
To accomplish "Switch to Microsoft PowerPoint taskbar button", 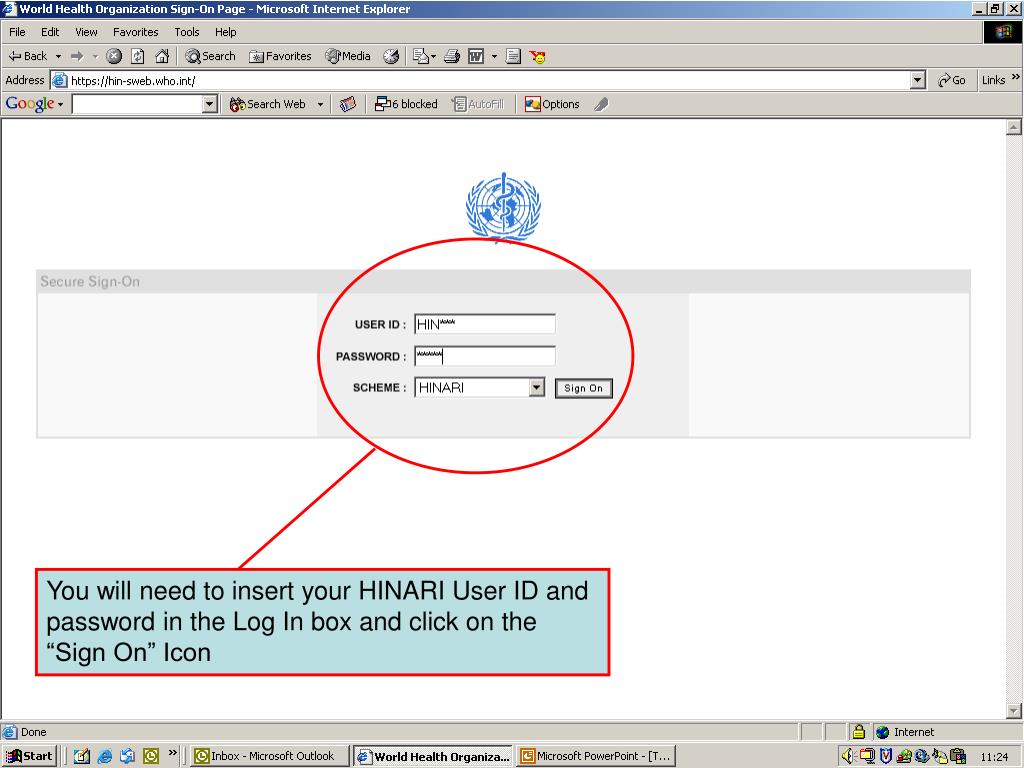I will pos(597,756).
